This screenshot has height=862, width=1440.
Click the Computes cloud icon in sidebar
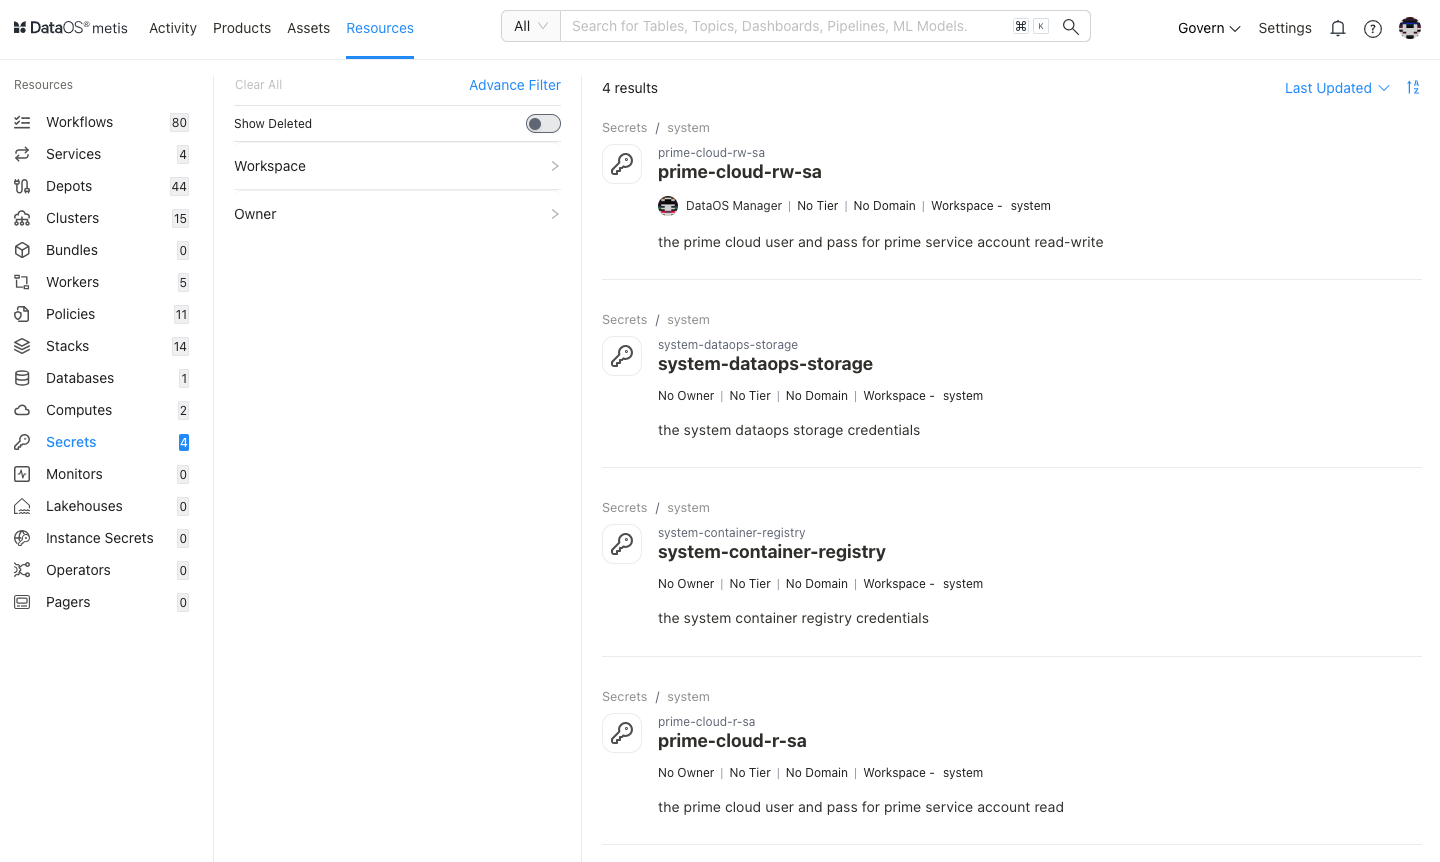pyautogui.click(x=22, y=410)
